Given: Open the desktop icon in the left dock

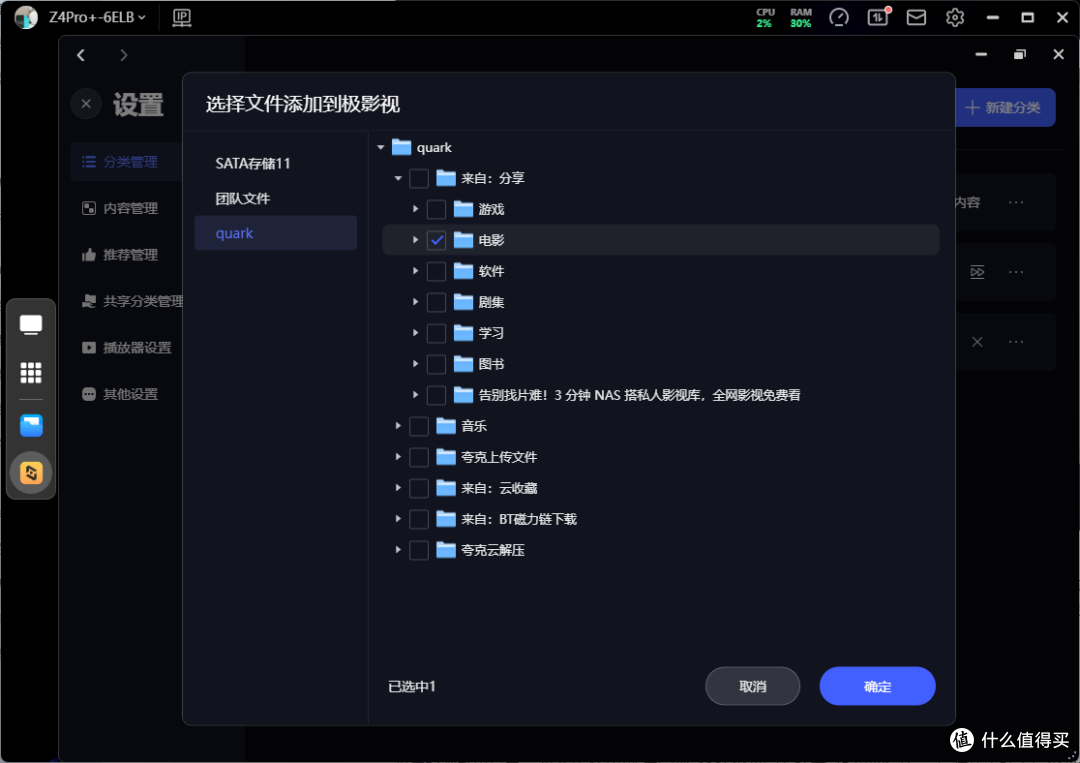Looking at the screenshot, I should point(31,324).
